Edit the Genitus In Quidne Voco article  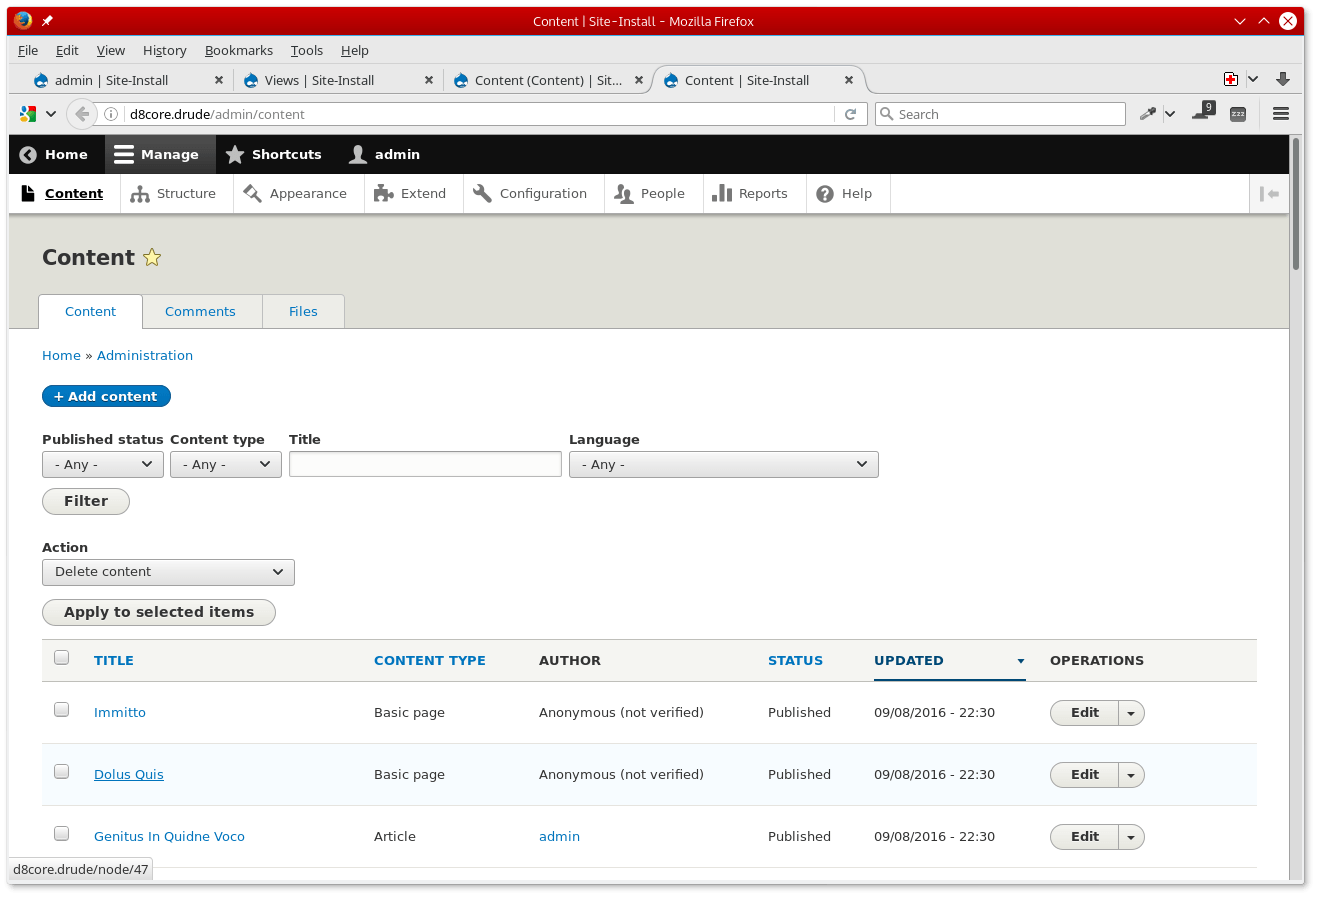[x=1084, y=837]
